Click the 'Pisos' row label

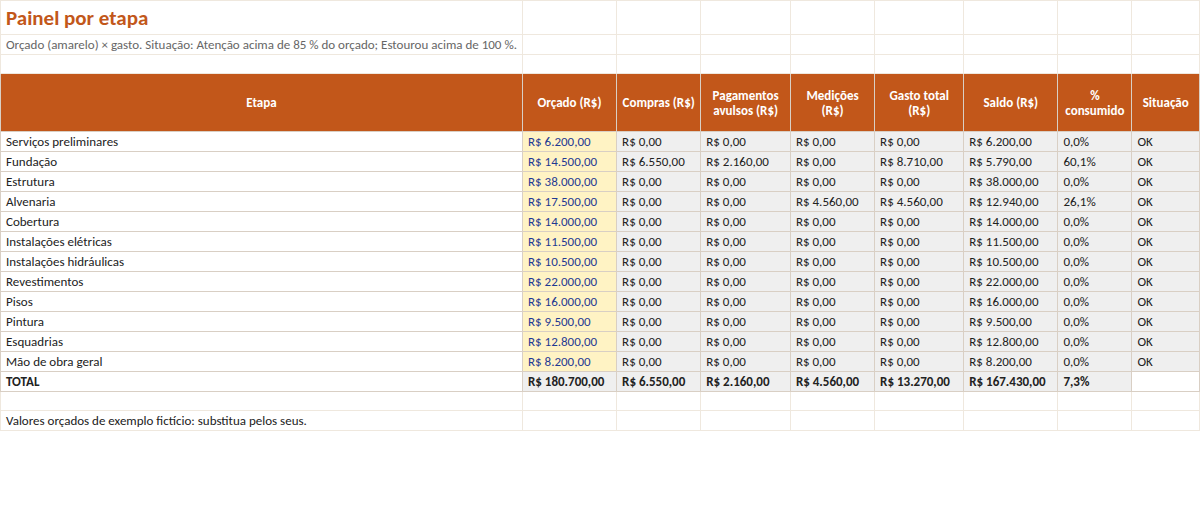pos(261,302)
